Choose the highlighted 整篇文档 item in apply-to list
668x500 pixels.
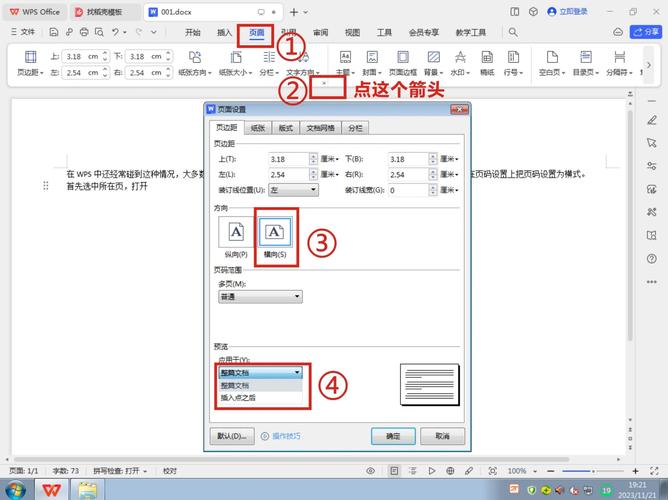tap(260, 385)
